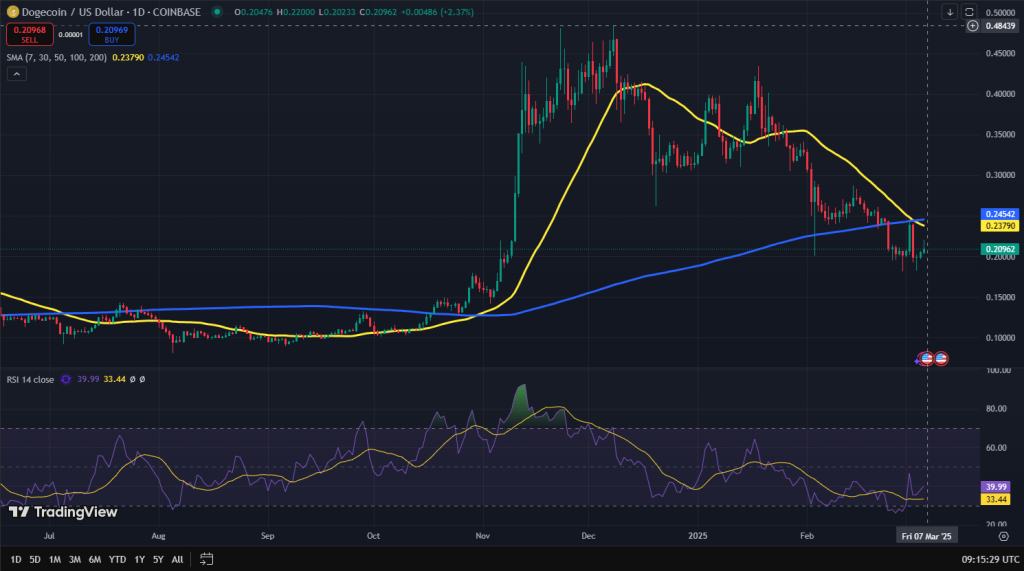Viewport: 1024px width, 571px height.
Task: Click the yellow 0.23790 price scale label
Action: (x=999, y=226)
